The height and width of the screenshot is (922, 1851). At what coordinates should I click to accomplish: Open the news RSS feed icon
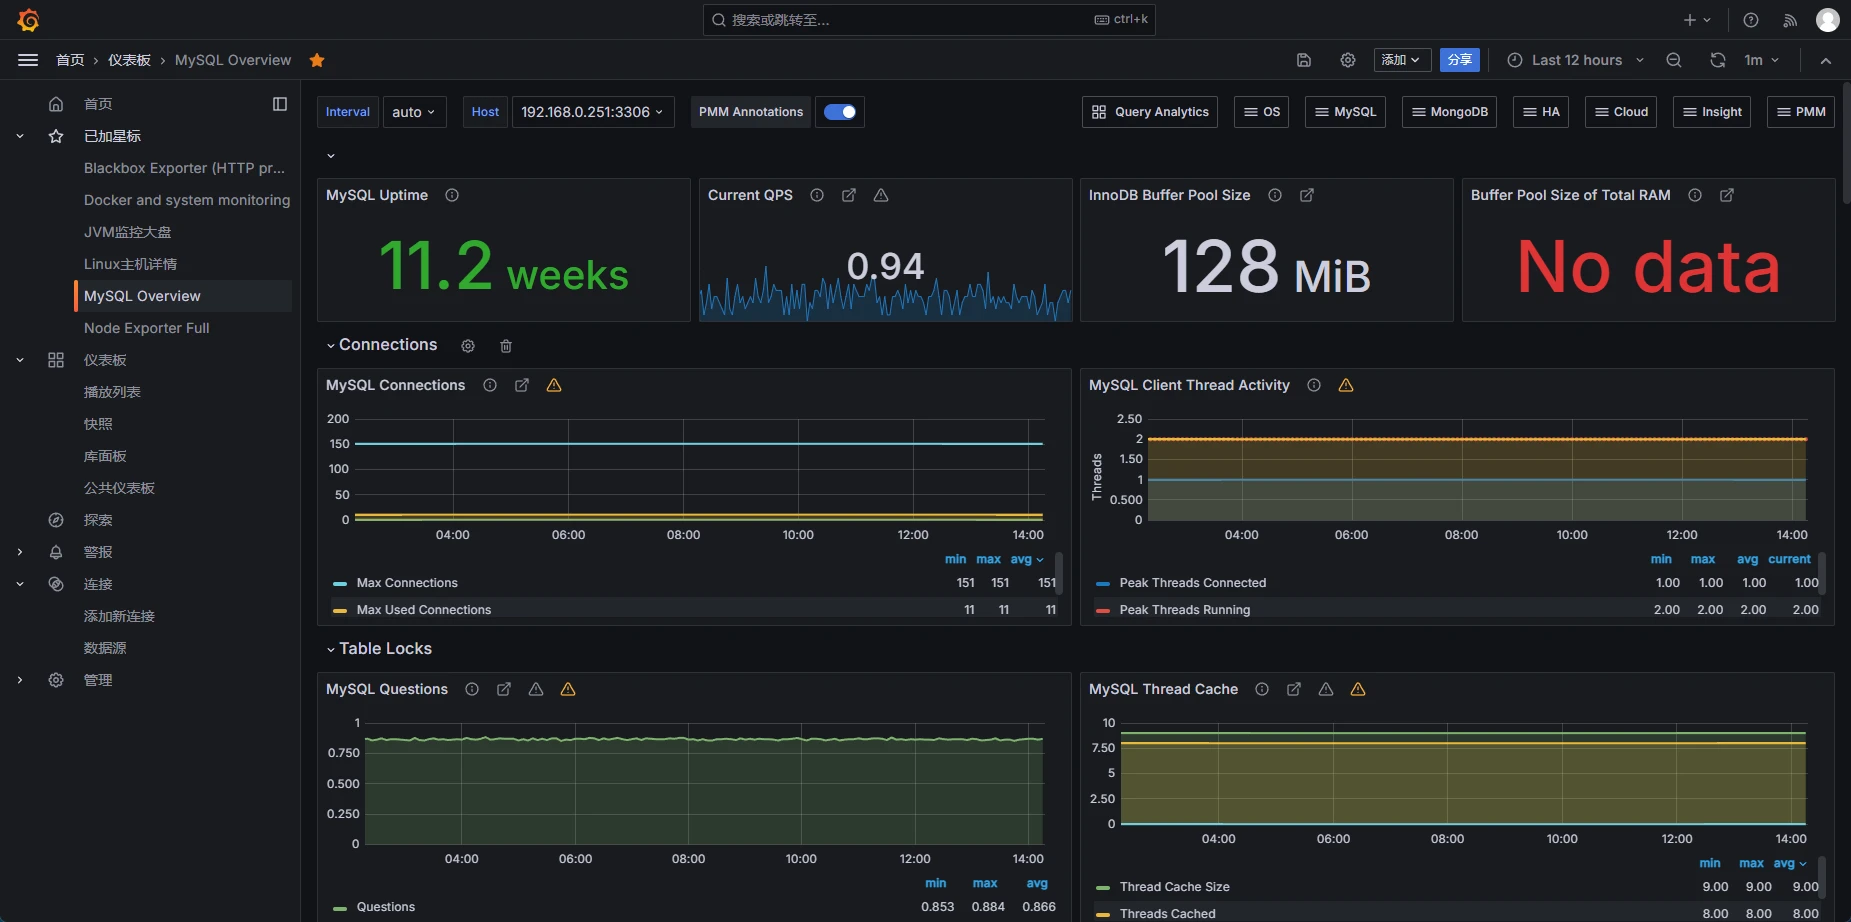[1790, 20]
